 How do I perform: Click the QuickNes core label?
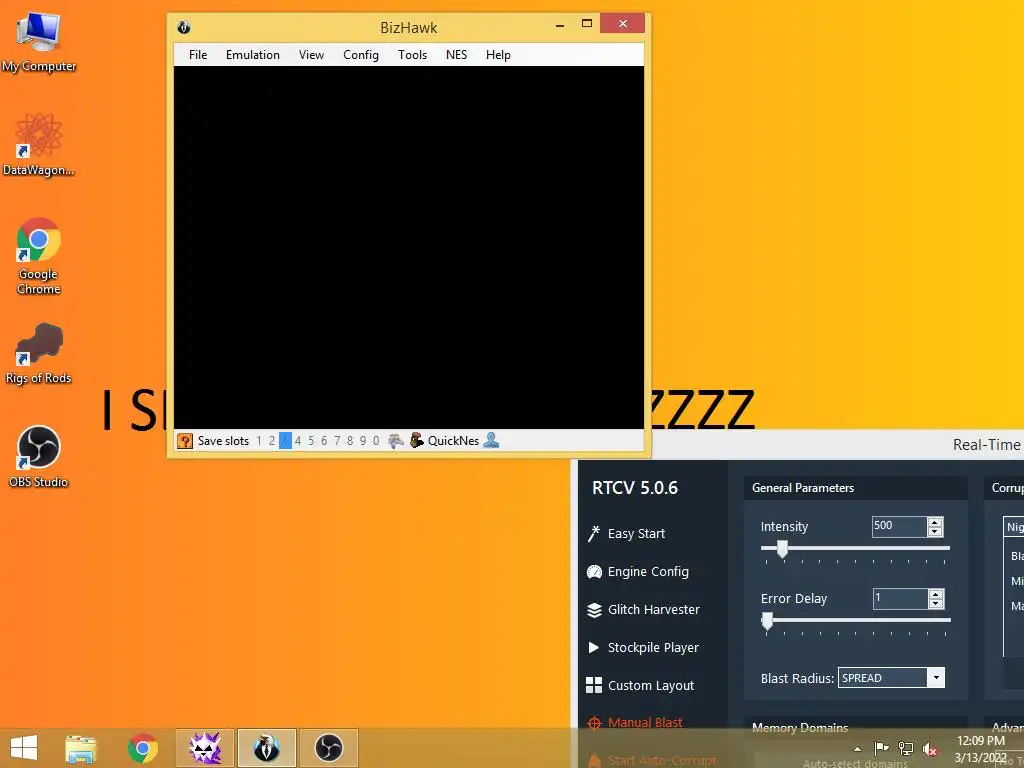click(x=453, y=441)
